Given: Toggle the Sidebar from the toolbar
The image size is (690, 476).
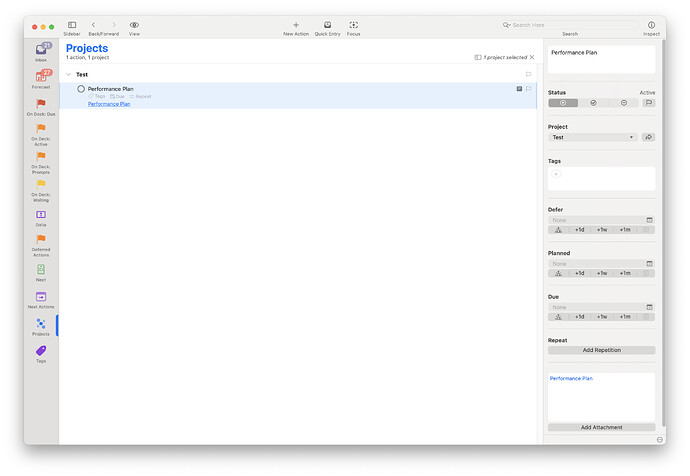Looking at the screenshot, I should click(72, 25).
